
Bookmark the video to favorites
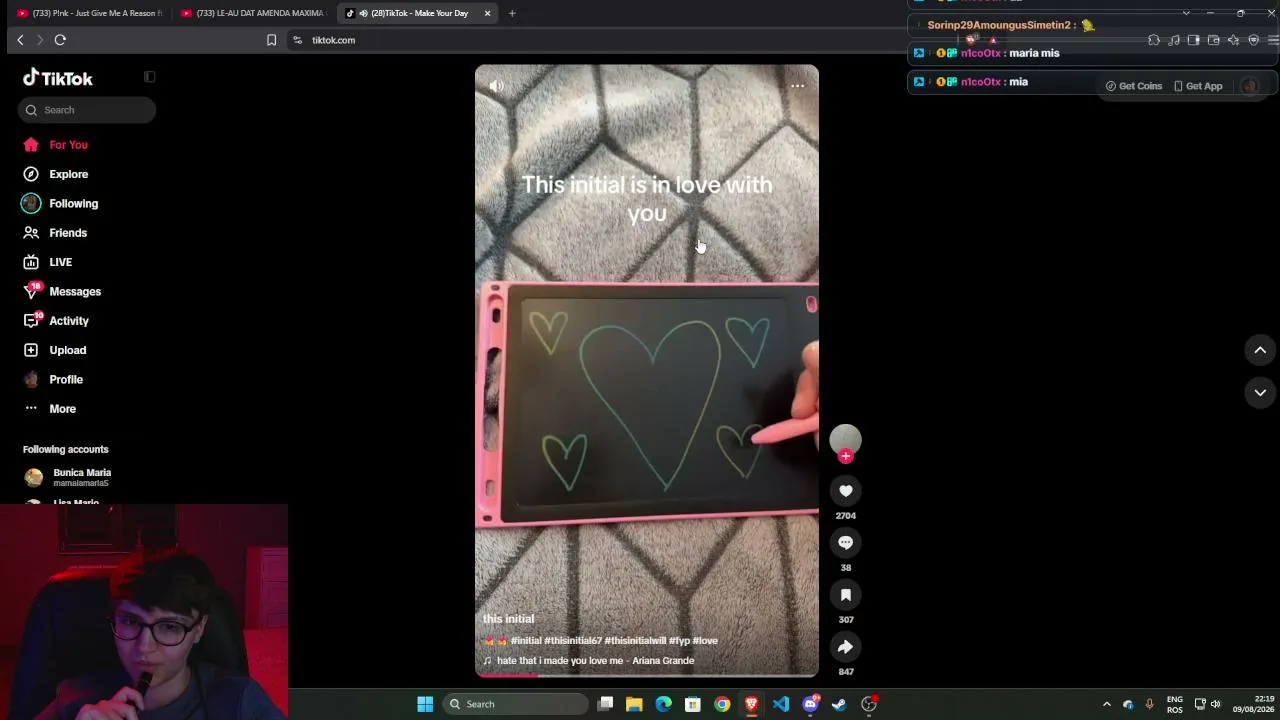click(846, 595)
